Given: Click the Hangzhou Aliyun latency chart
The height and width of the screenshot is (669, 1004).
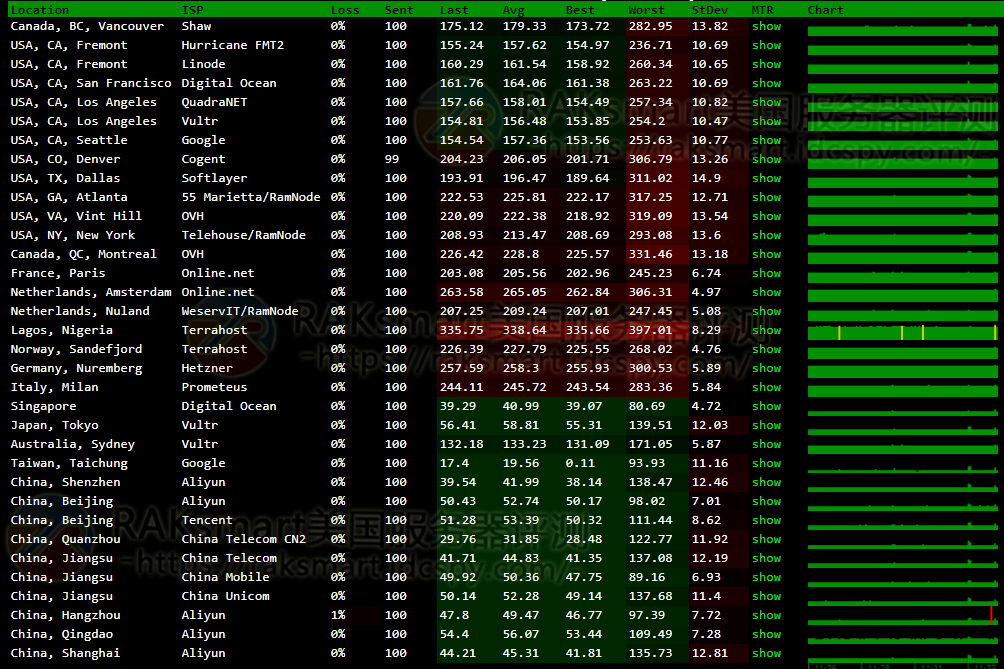Looking at the screenshot, I should [903, 617].
